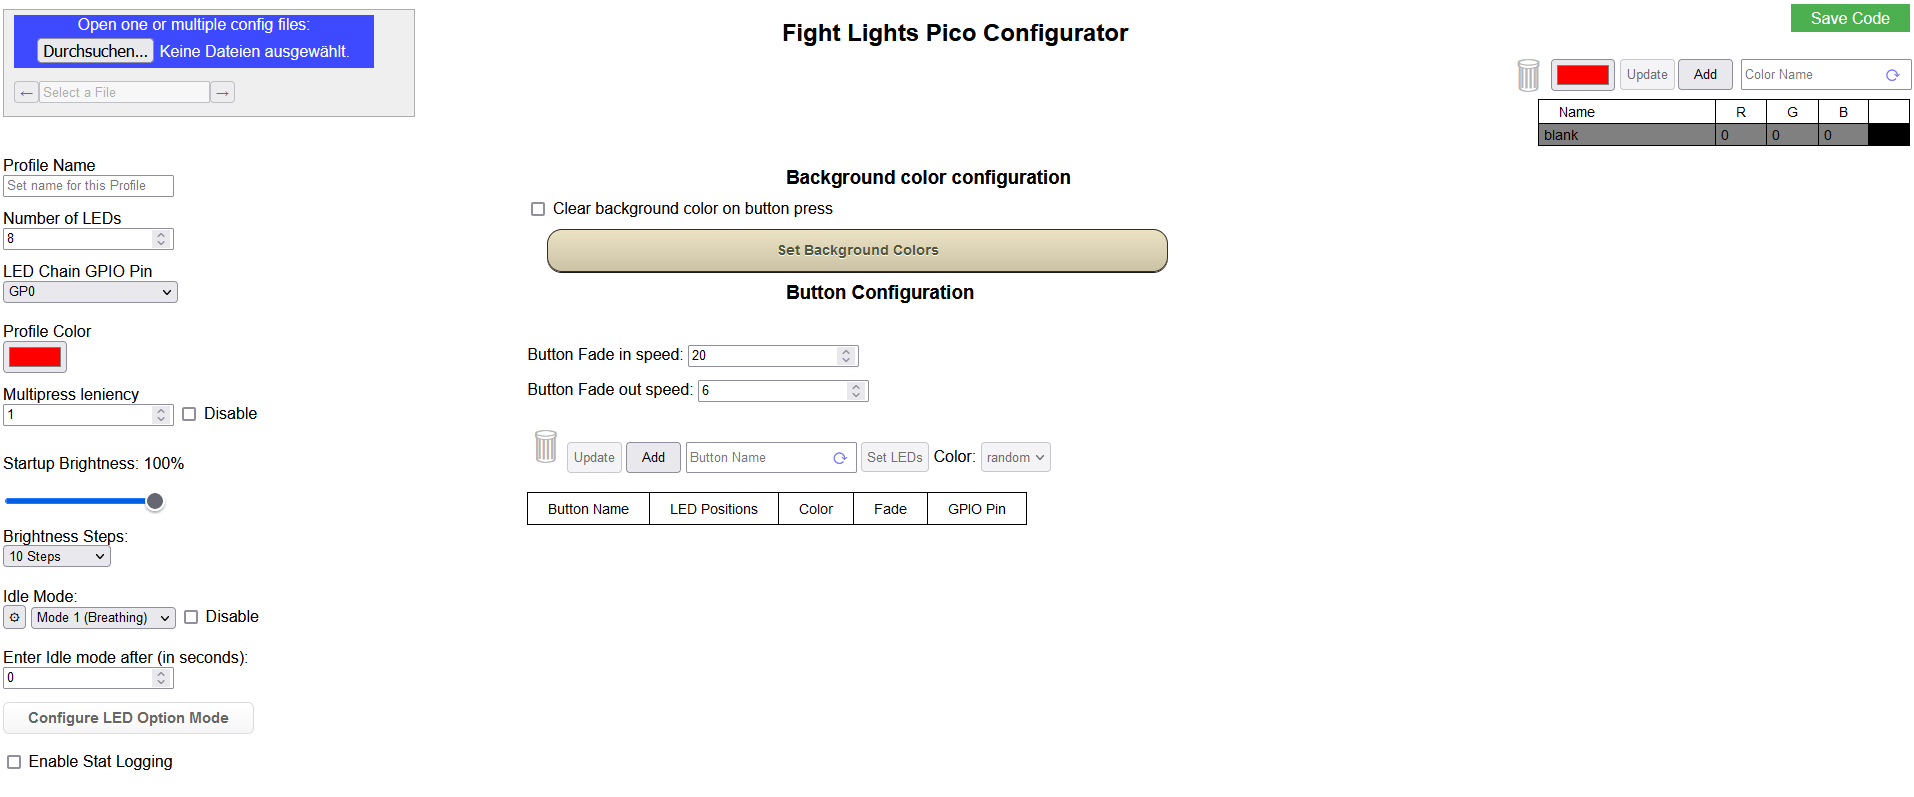Click the Profile Name input field
The image size is (1914, 797).
[88, 186]
